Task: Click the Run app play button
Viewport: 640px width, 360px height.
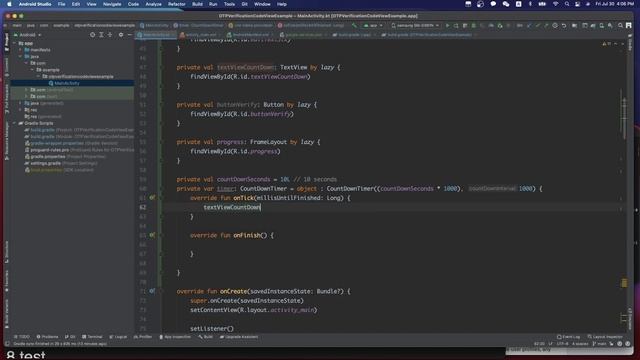Action: [447, 25]
